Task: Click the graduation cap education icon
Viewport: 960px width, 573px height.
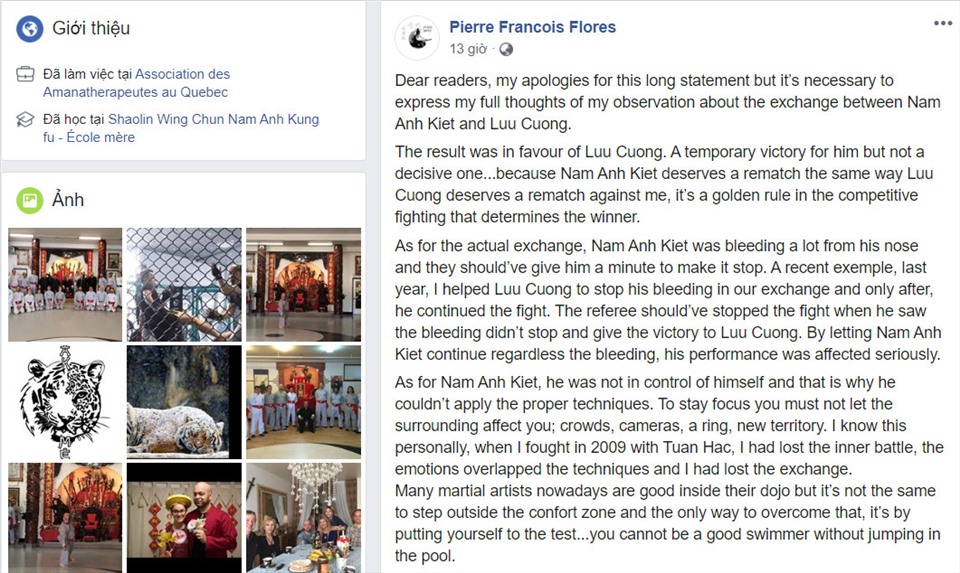Action: tap(25, 119)
